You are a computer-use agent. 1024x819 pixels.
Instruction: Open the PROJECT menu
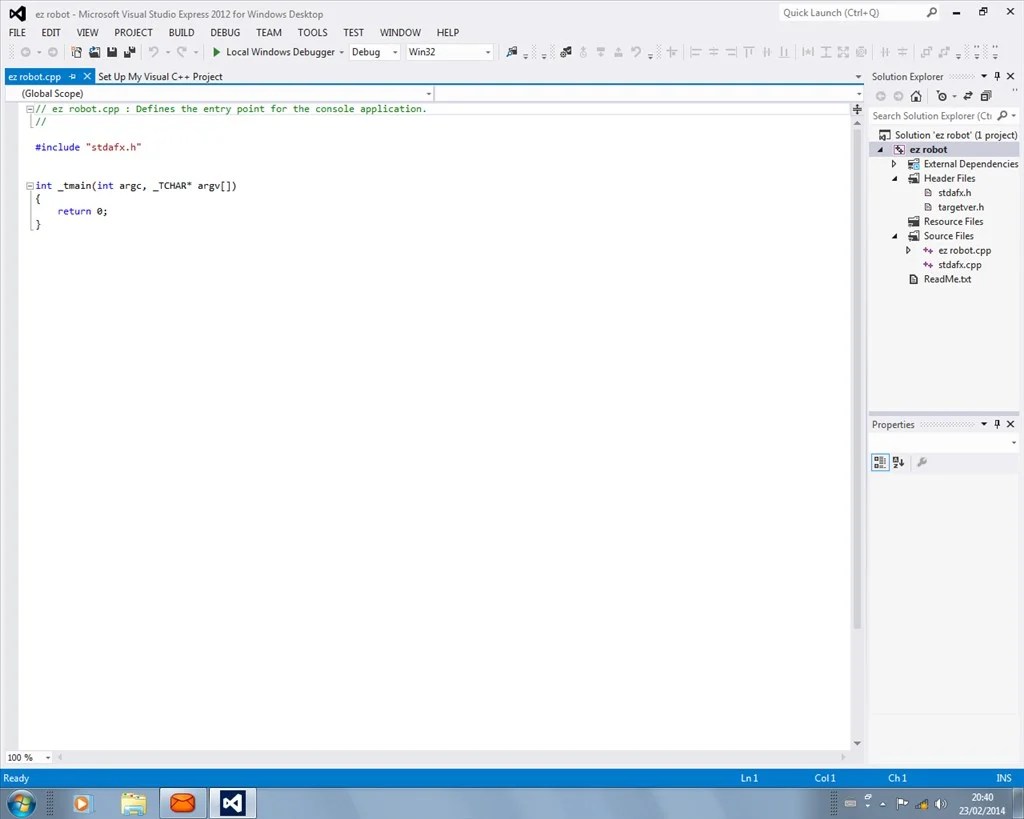(133, 33)
